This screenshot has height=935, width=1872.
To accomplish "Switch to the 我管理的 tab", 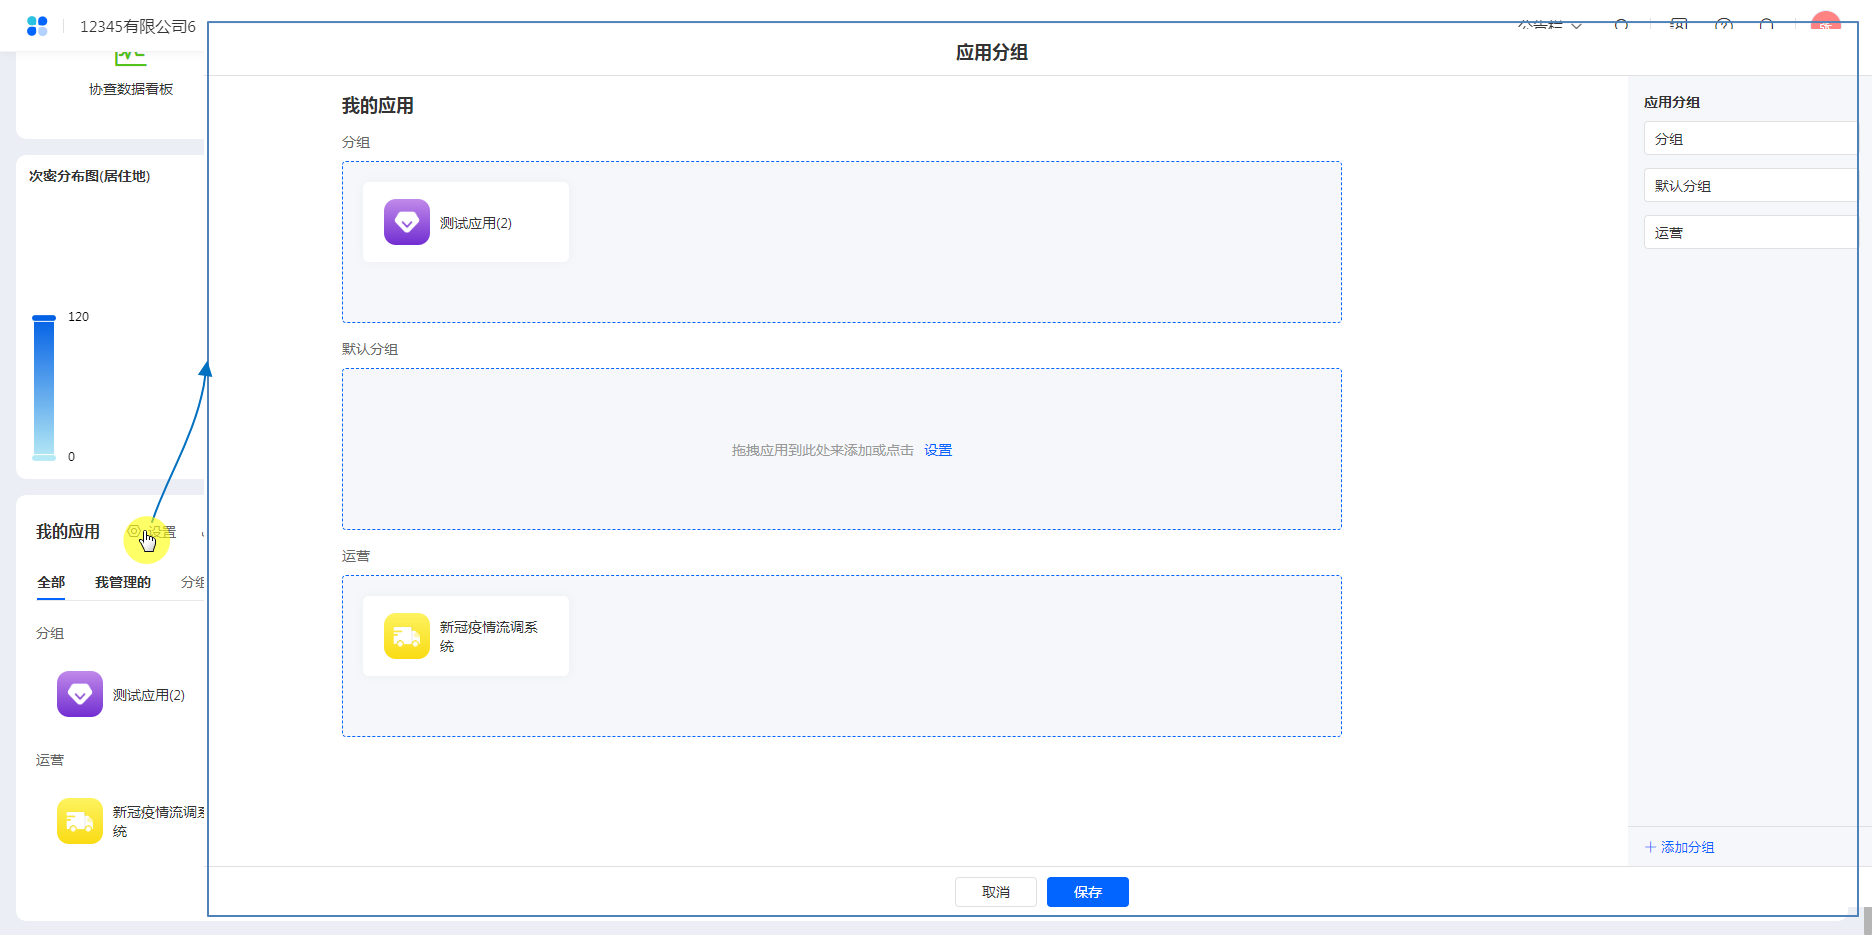I will [x=123, y=582].
